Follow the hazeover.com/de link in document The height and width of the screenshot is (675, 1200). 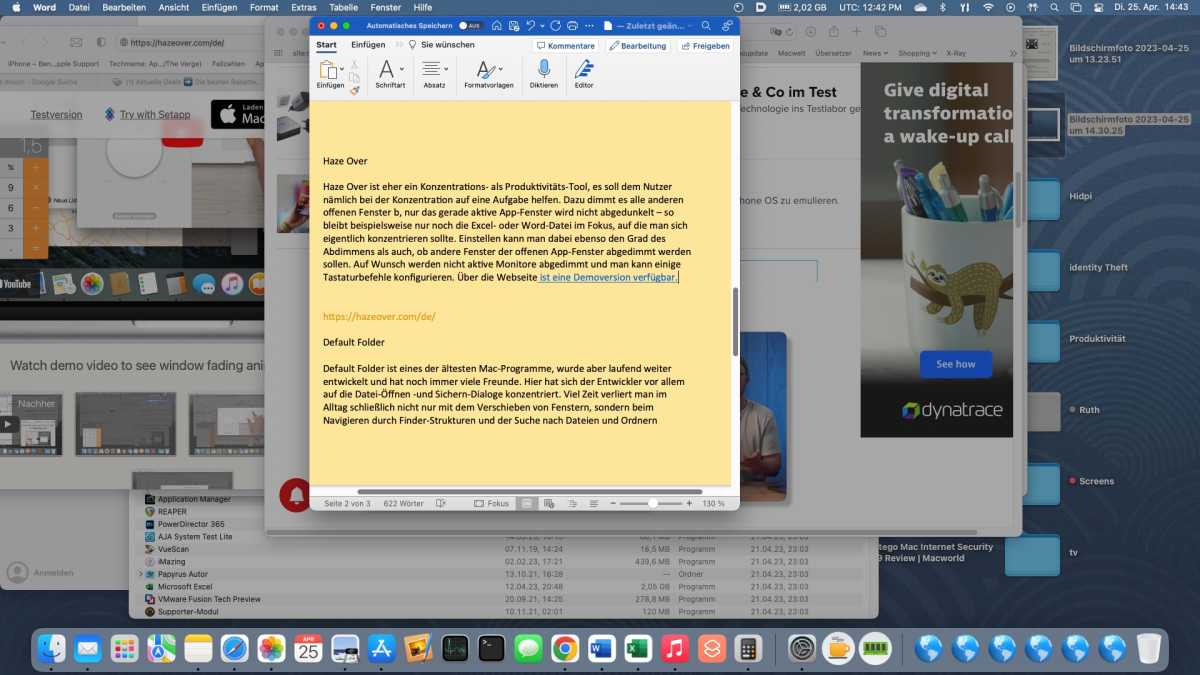(379, 317)
